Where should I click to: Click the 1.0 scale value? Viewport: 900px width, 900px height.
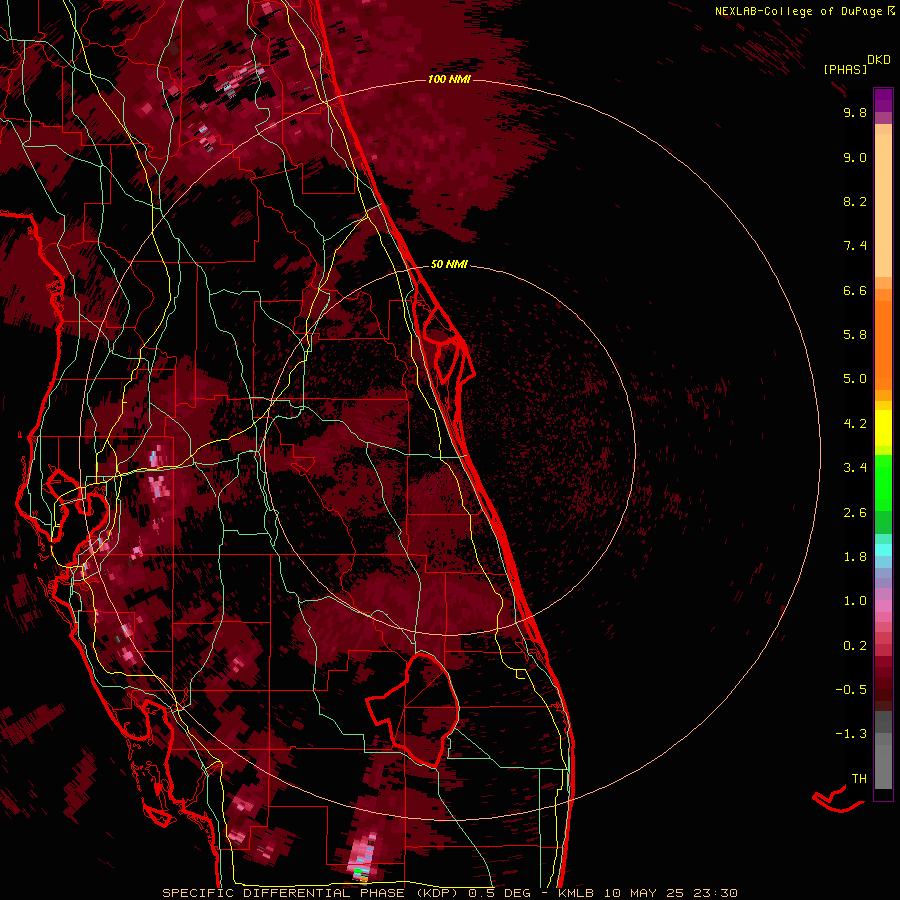tap(855, 602)
